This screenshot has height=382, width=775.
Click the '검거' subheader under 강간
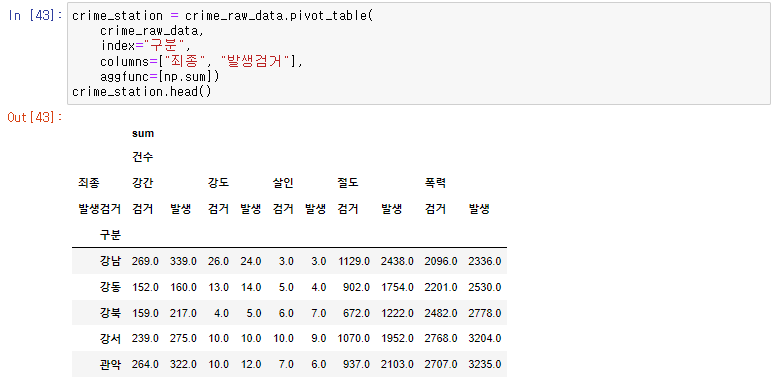coord(142,209)
